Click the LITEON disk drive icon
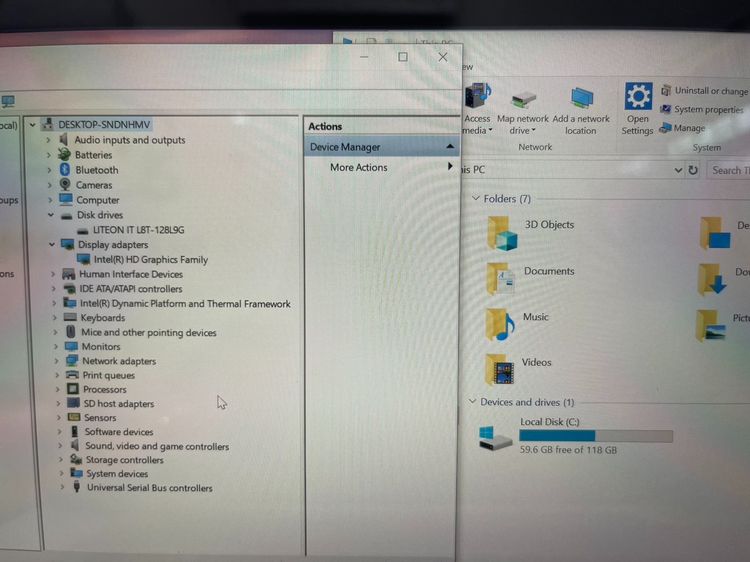Screen dimensions: 750x562 click(83, 231)
